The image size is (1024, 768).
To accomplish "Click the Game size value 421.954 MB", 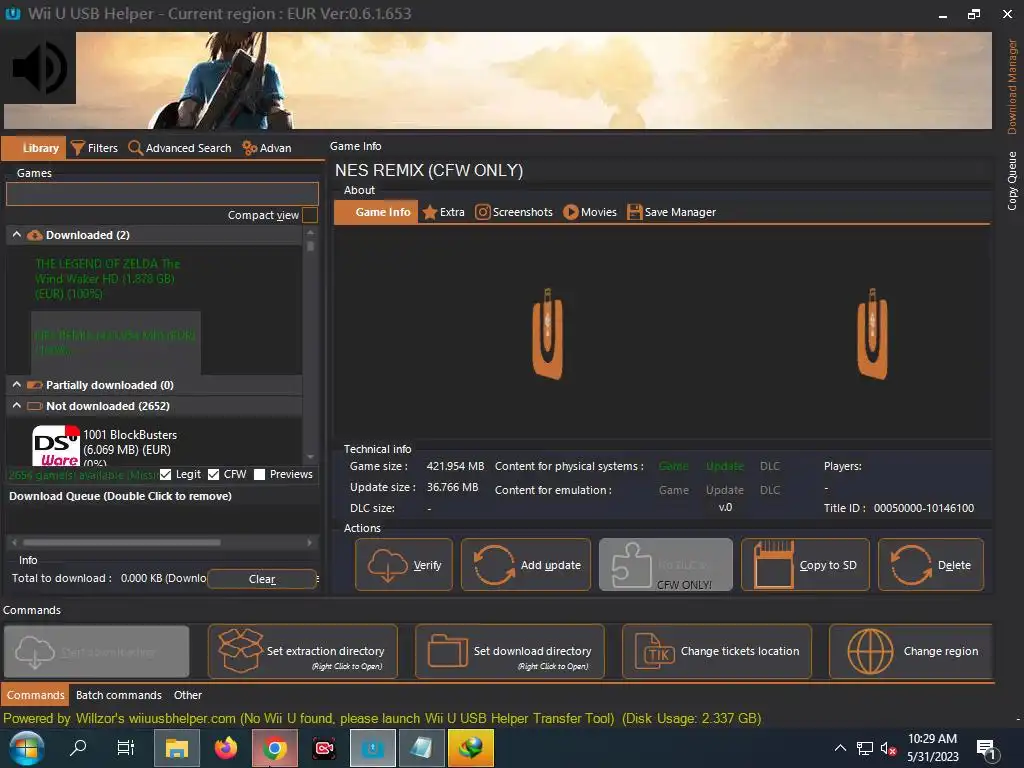I will (x=455, y=466).
